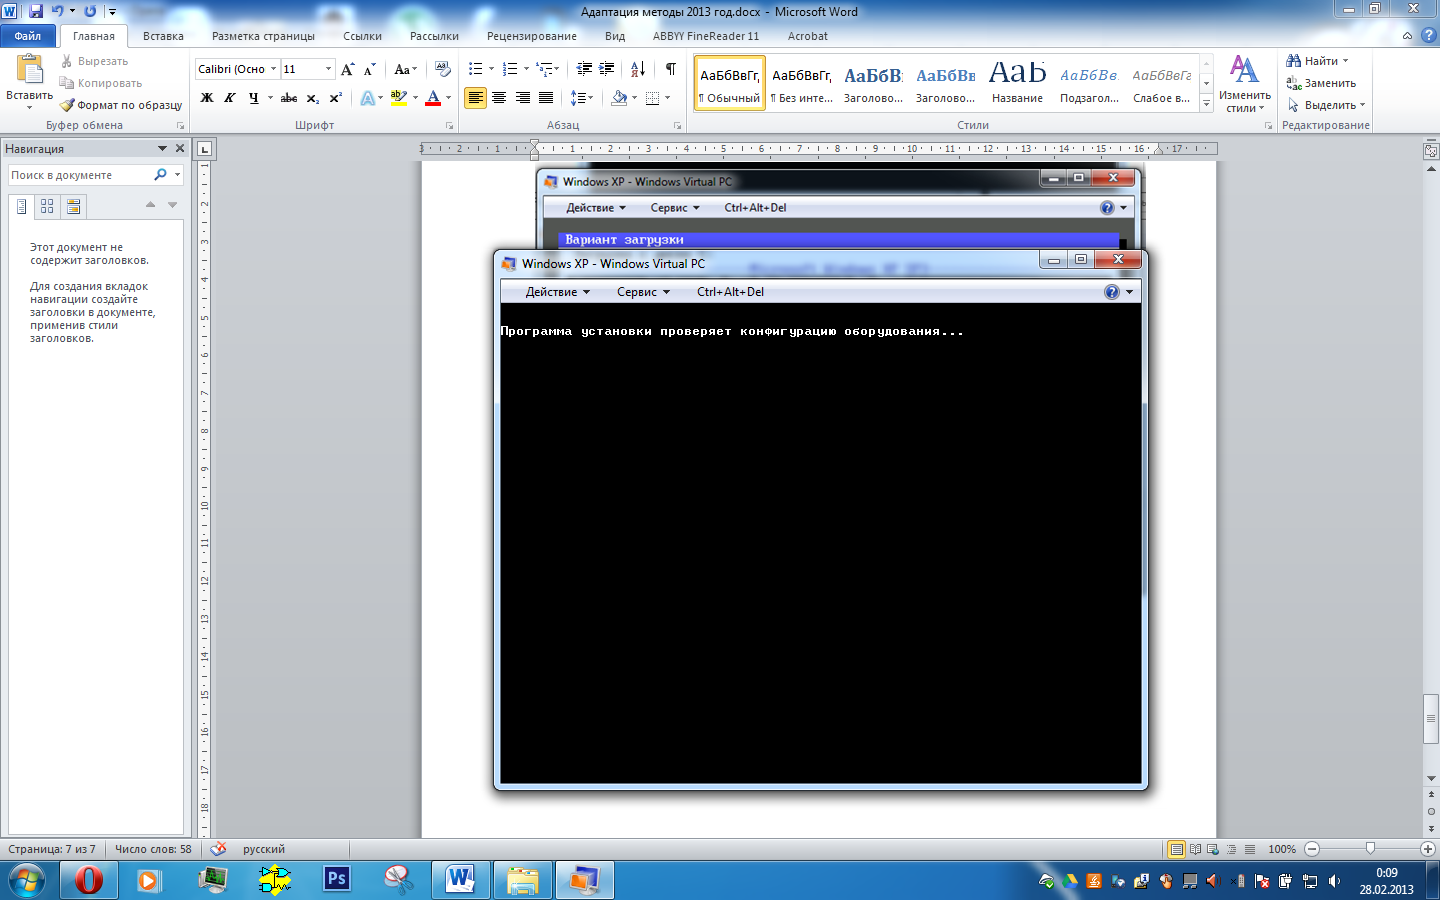Image resolution: width=1440 pixels, height=900 pixels.
Task: Click zoom in plus button
Action: coord(1428,849)
